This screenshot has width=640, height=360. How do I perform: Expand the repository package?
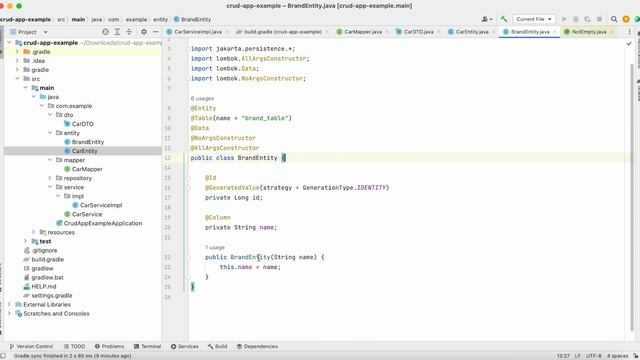point(50,178)
